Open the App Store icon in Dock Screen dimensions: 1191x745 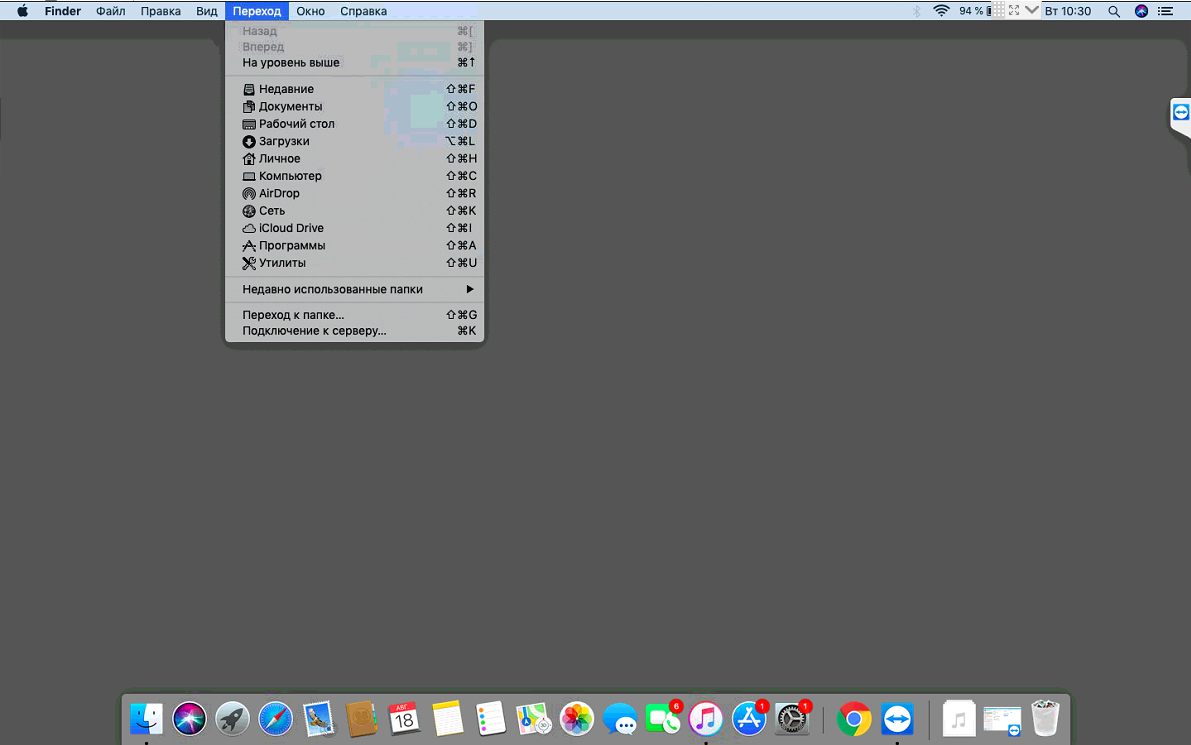pos(749,718)
